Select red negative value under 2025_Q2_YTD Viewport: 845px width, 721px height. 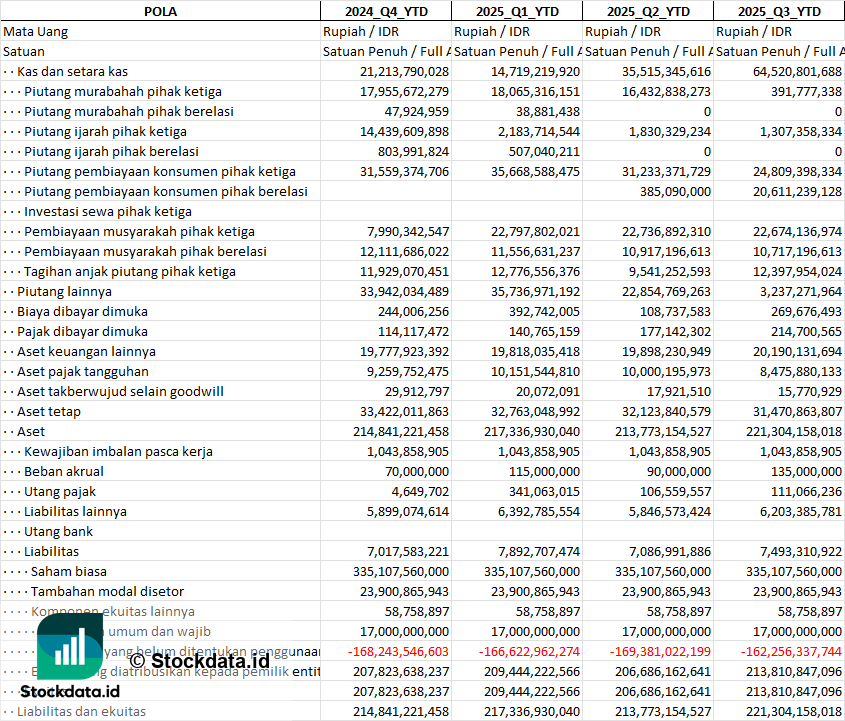click(x=650, y=651)
